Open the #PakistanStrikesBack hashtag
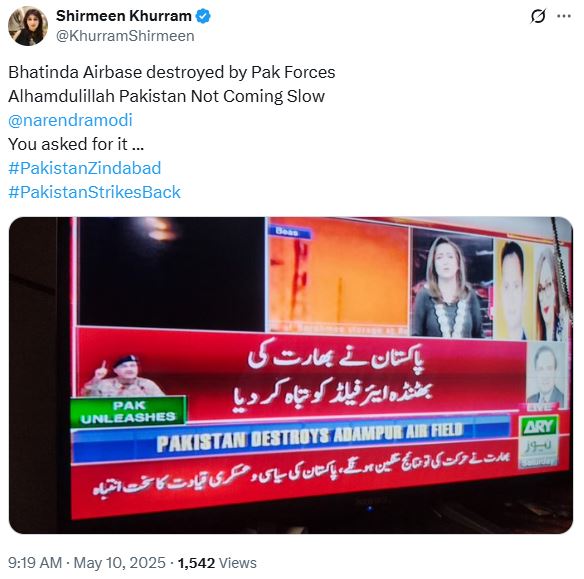 (94, 192)
